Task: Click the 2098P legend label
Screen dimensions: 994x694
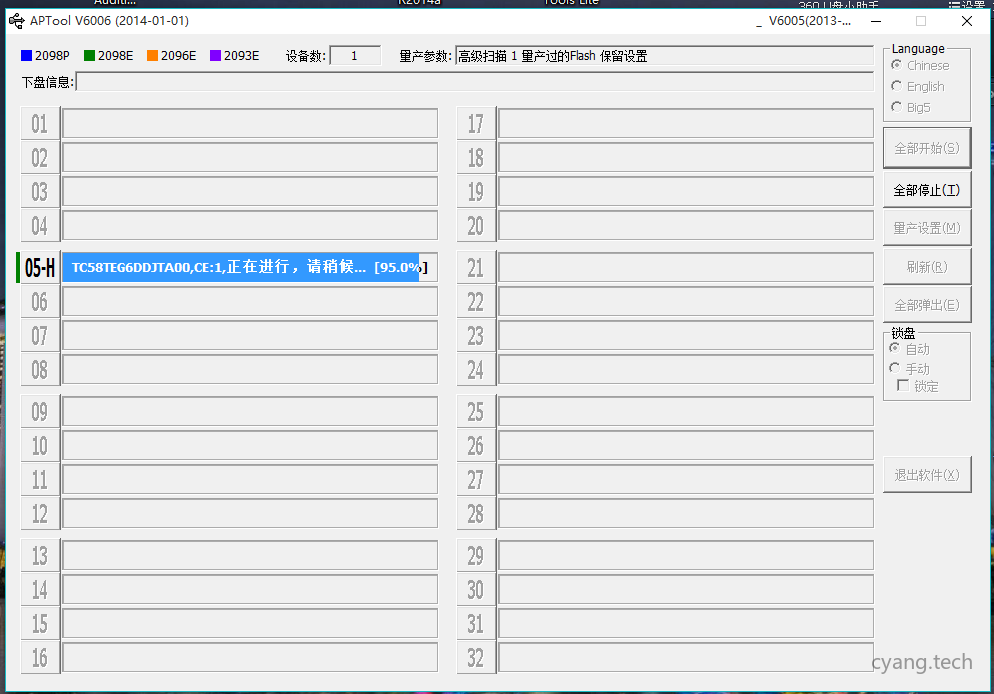Action: point(52,56)
